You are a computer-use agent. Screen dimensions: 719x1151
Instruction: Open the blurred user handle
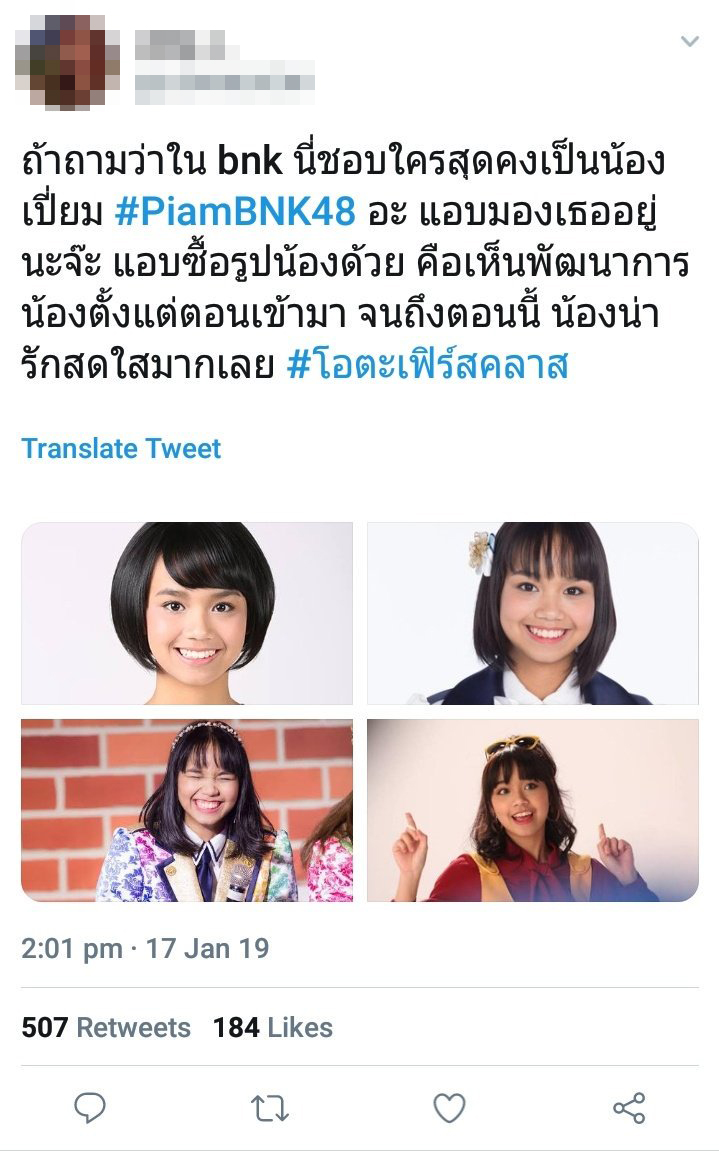pyautogui.click(x=225, y=89)
